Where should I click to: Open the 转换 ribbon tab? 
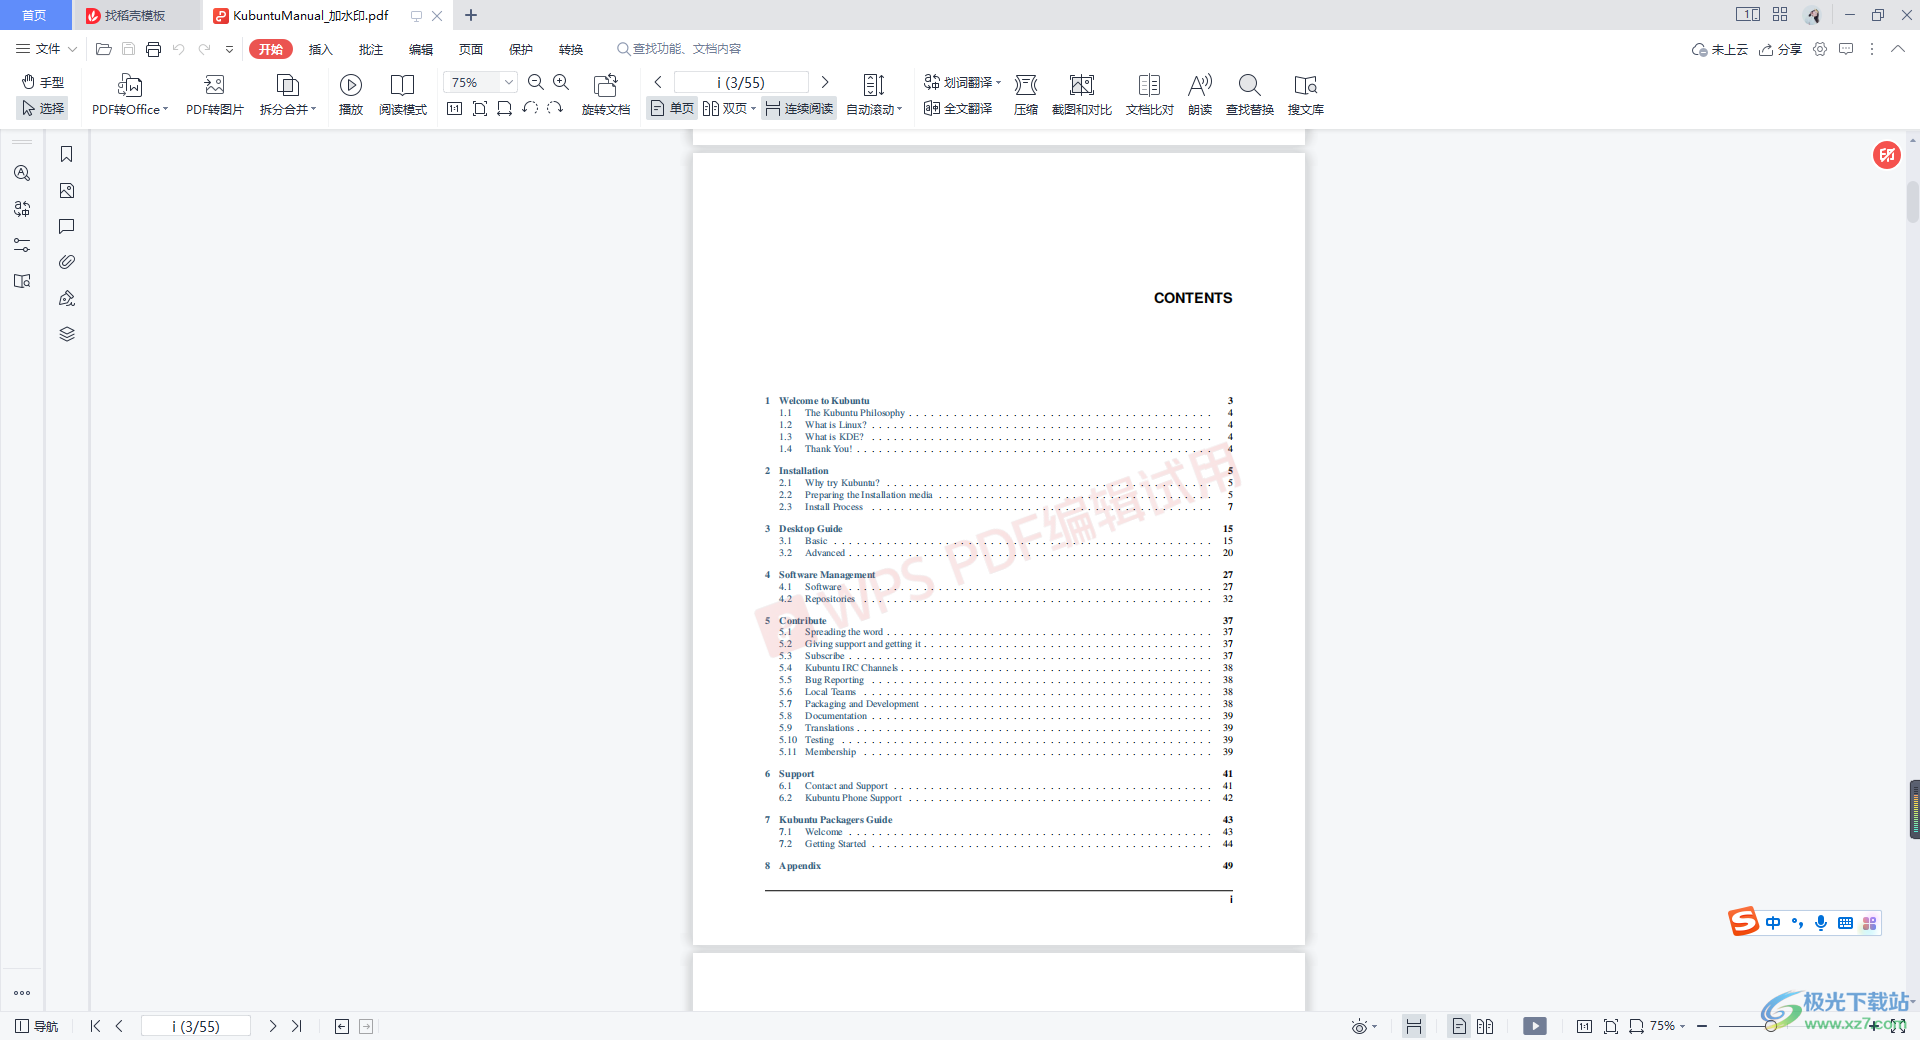coord(571,49)
